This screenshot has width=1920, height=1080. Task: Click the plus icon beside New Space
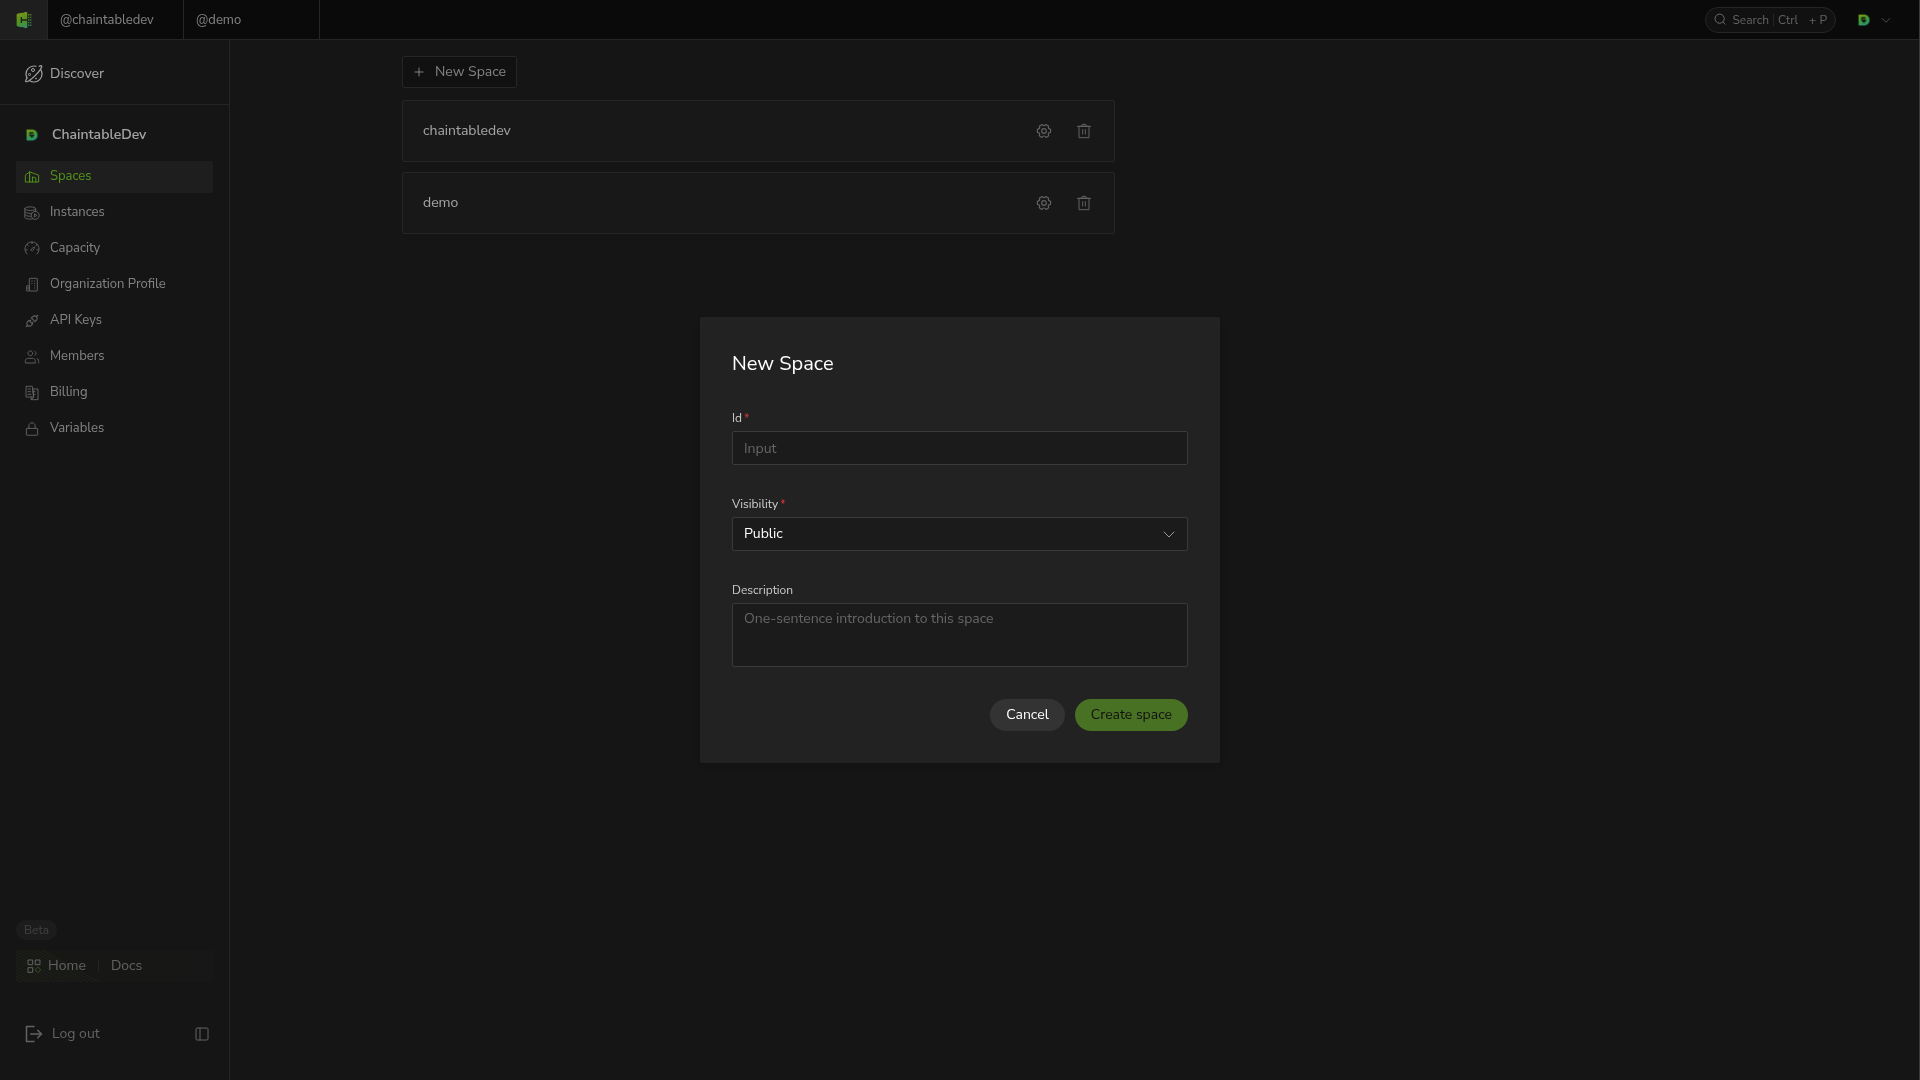pyautogui.click(x=419, y=72)
